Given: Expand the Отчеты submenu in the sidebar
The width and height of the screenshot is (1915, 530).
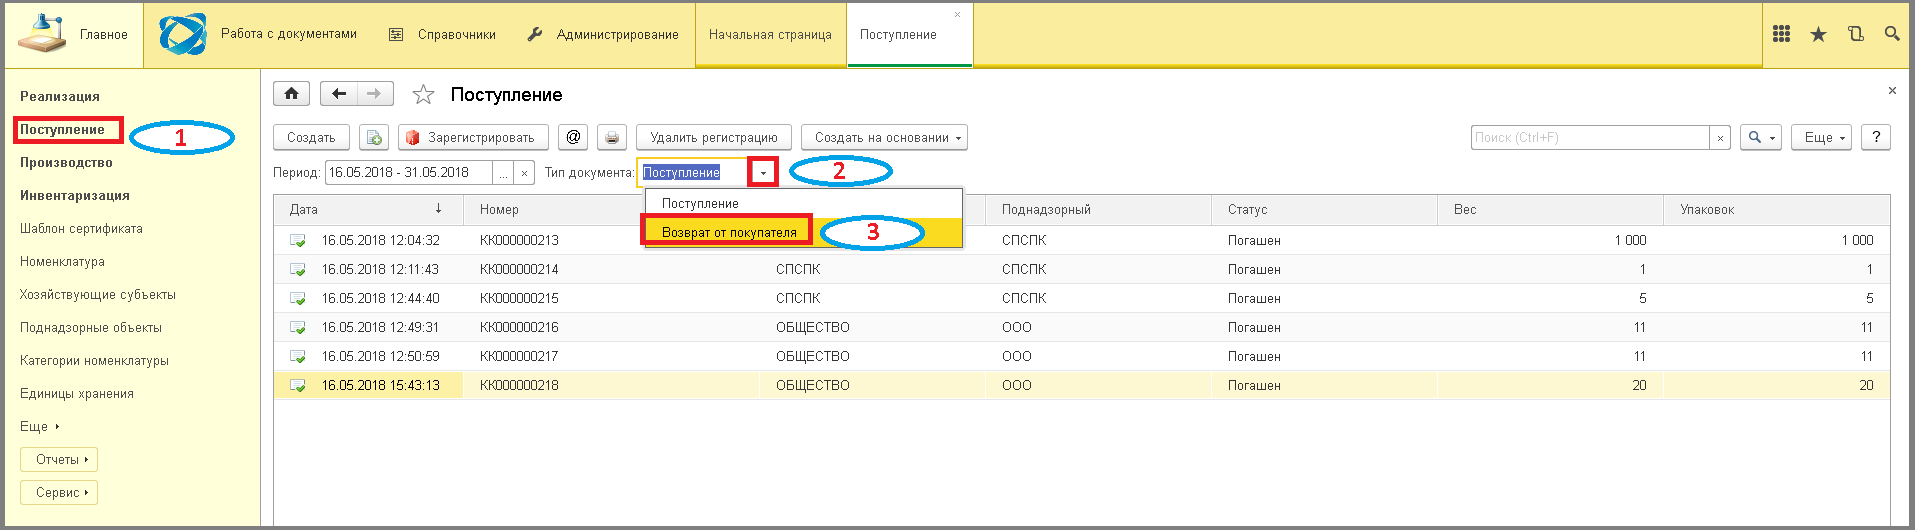Looking at the screenshot, I should (x=59, y=460).
